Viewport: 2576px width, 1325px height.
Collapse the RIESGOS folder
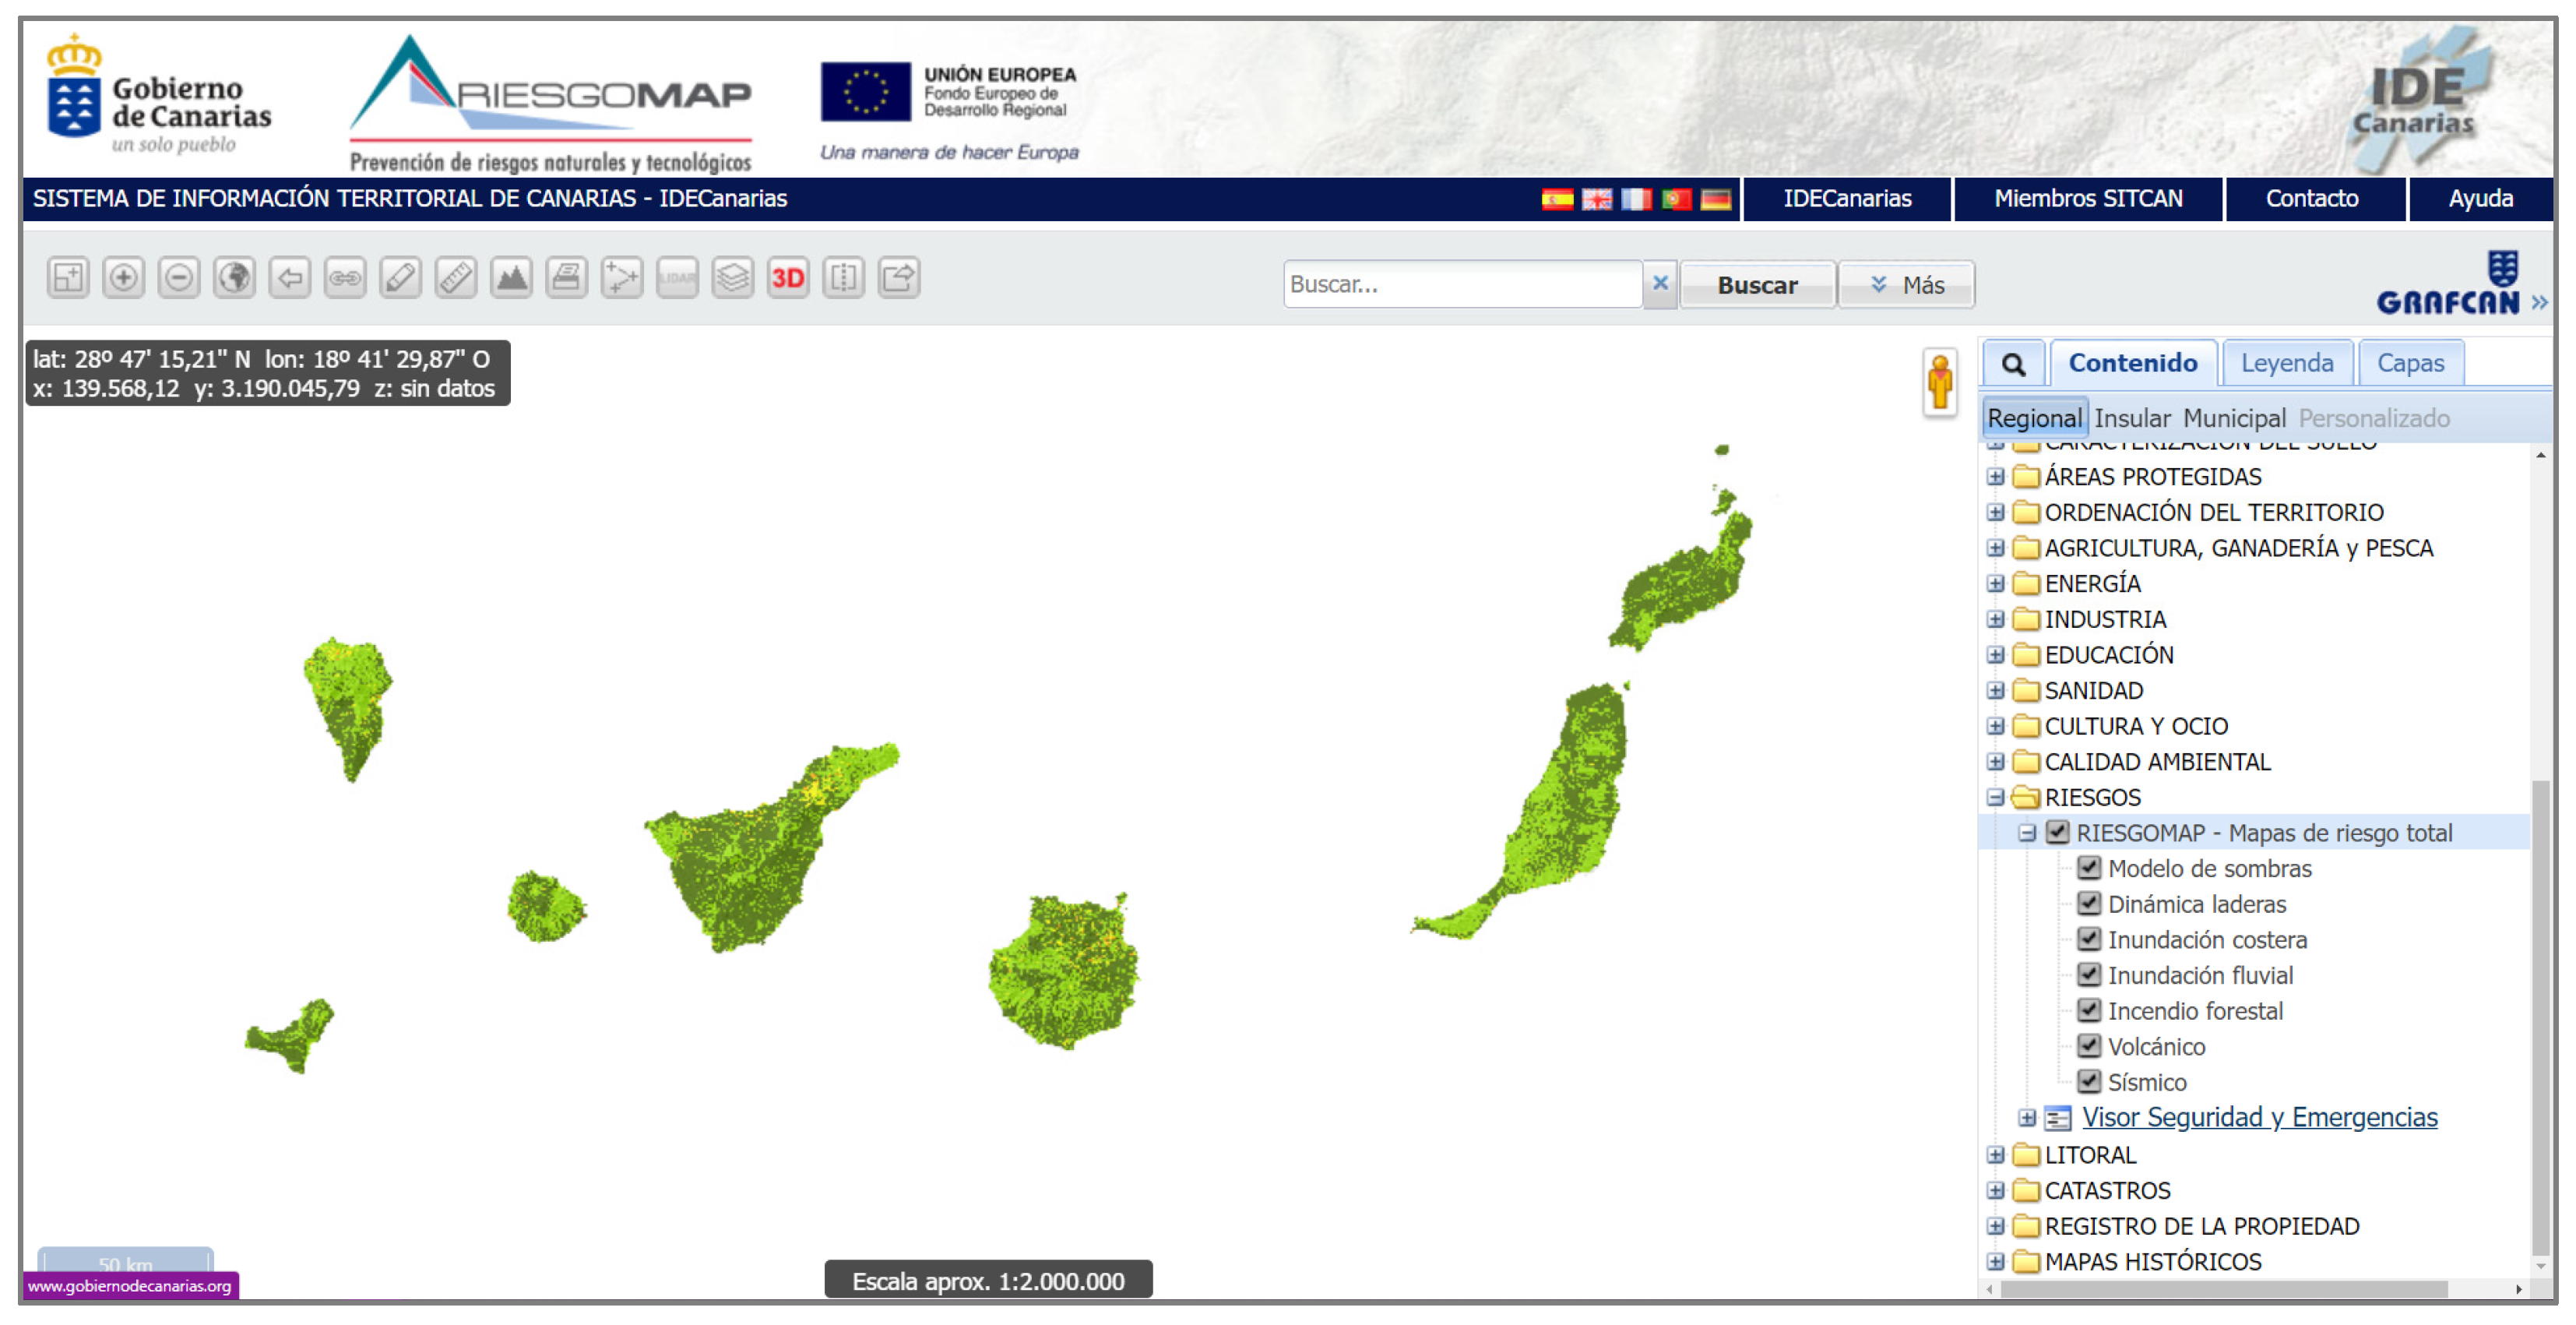click(1995, 797)
